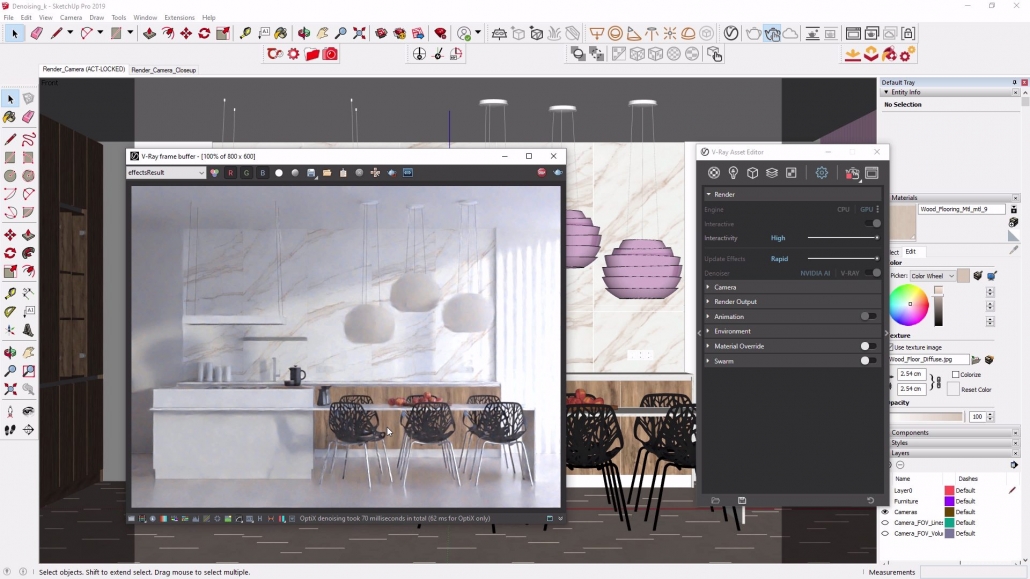
Task: Open the Geometry panel in V-Ray Asset Editor
Action: [x=753, y=172]
